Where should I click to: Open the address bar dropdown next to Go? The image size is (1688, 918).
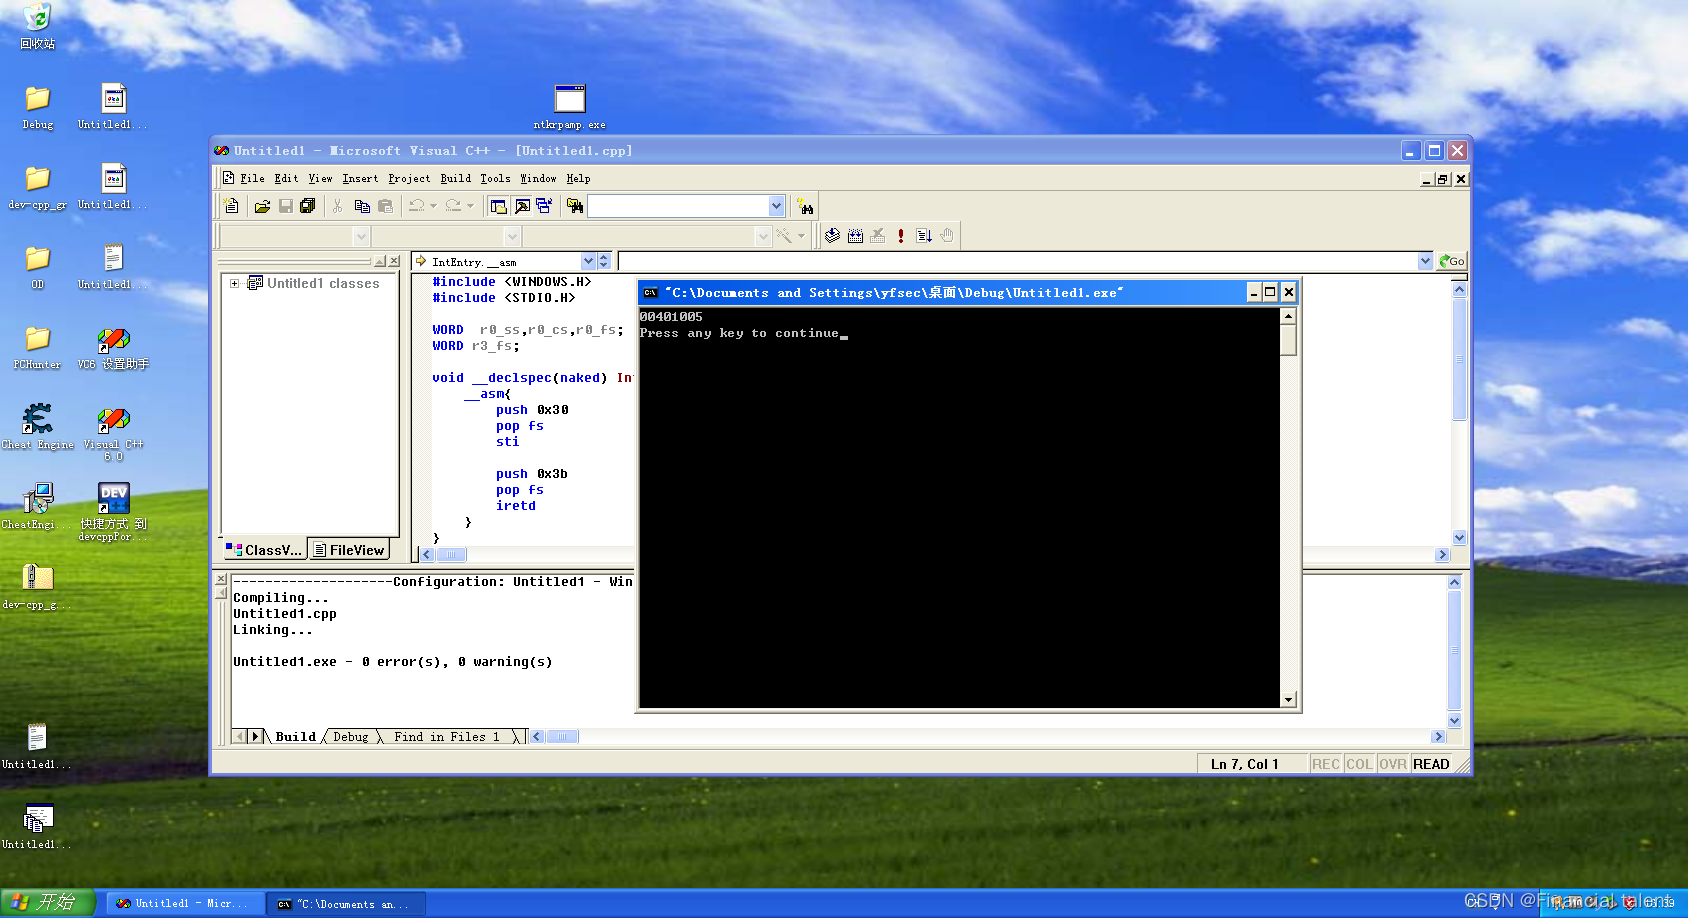(1425, 261)
